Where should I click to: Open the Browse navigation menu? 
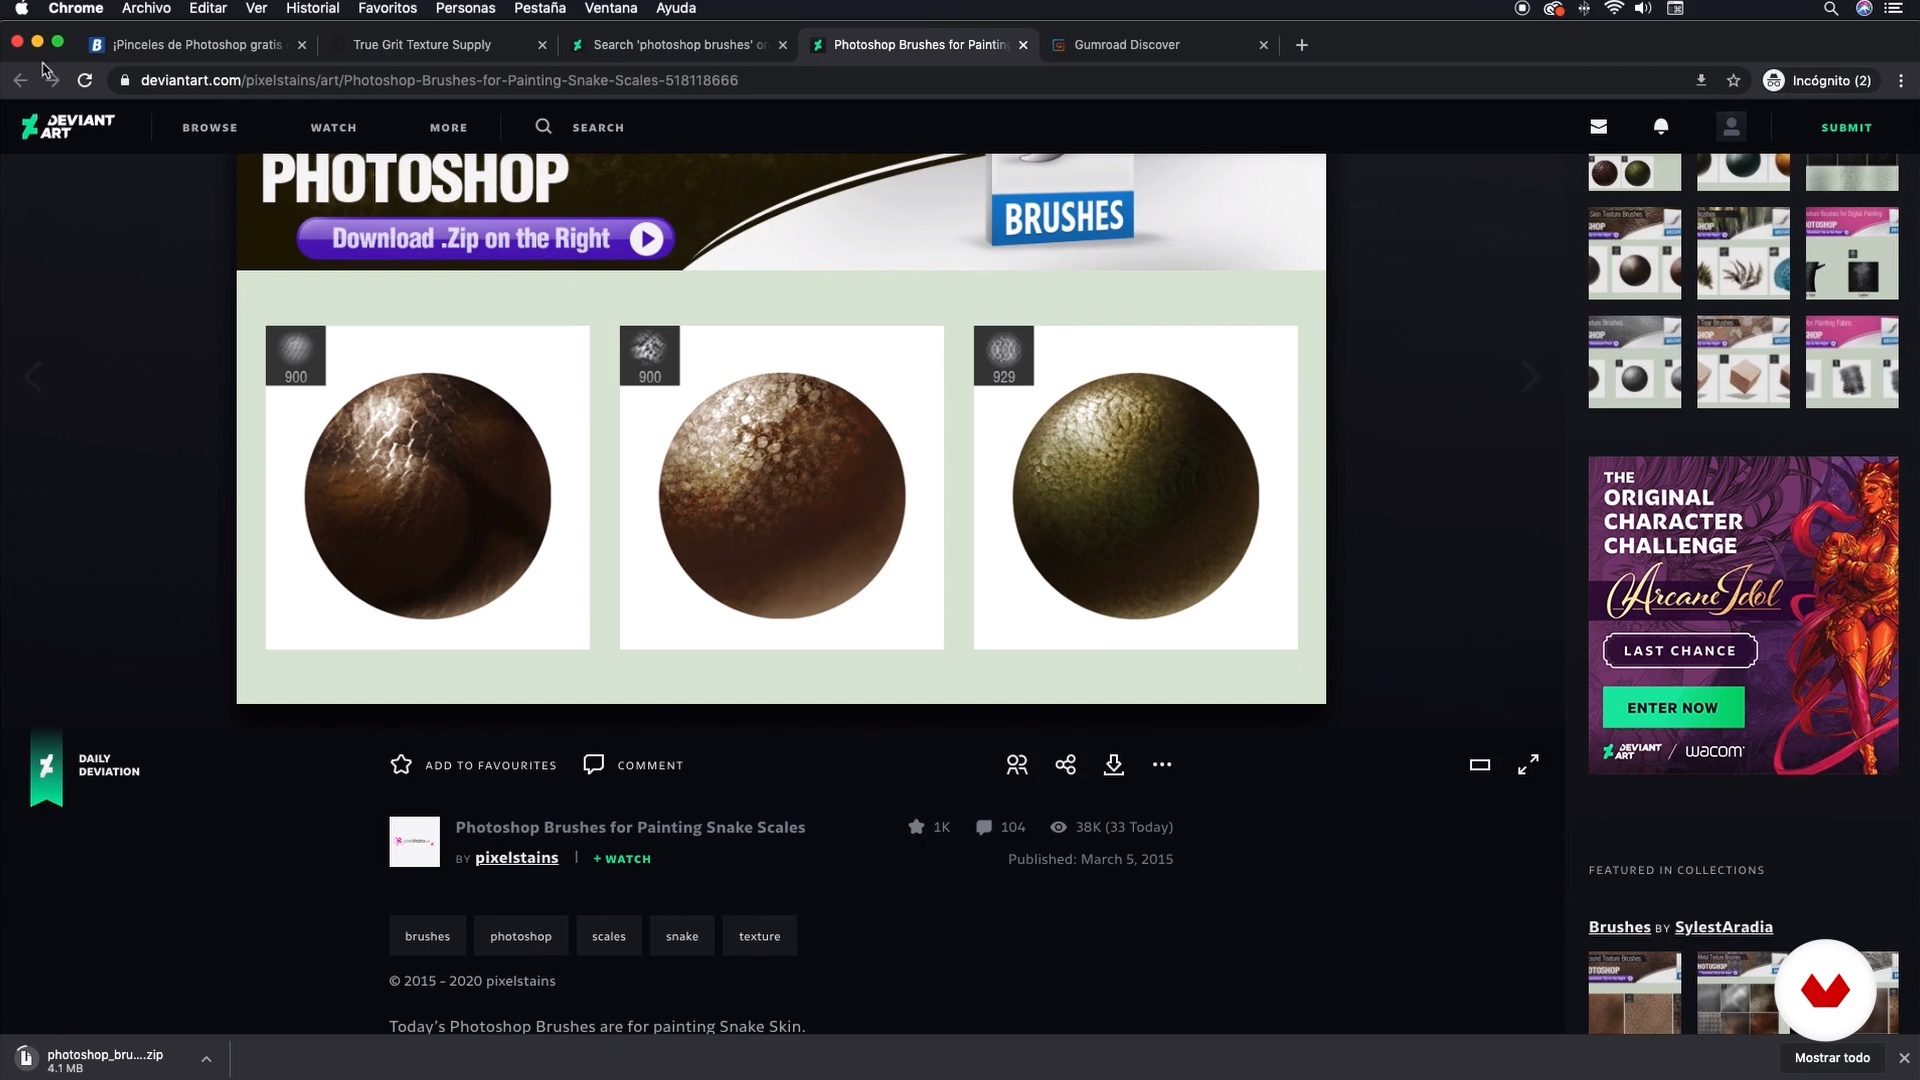click(210, 128)
